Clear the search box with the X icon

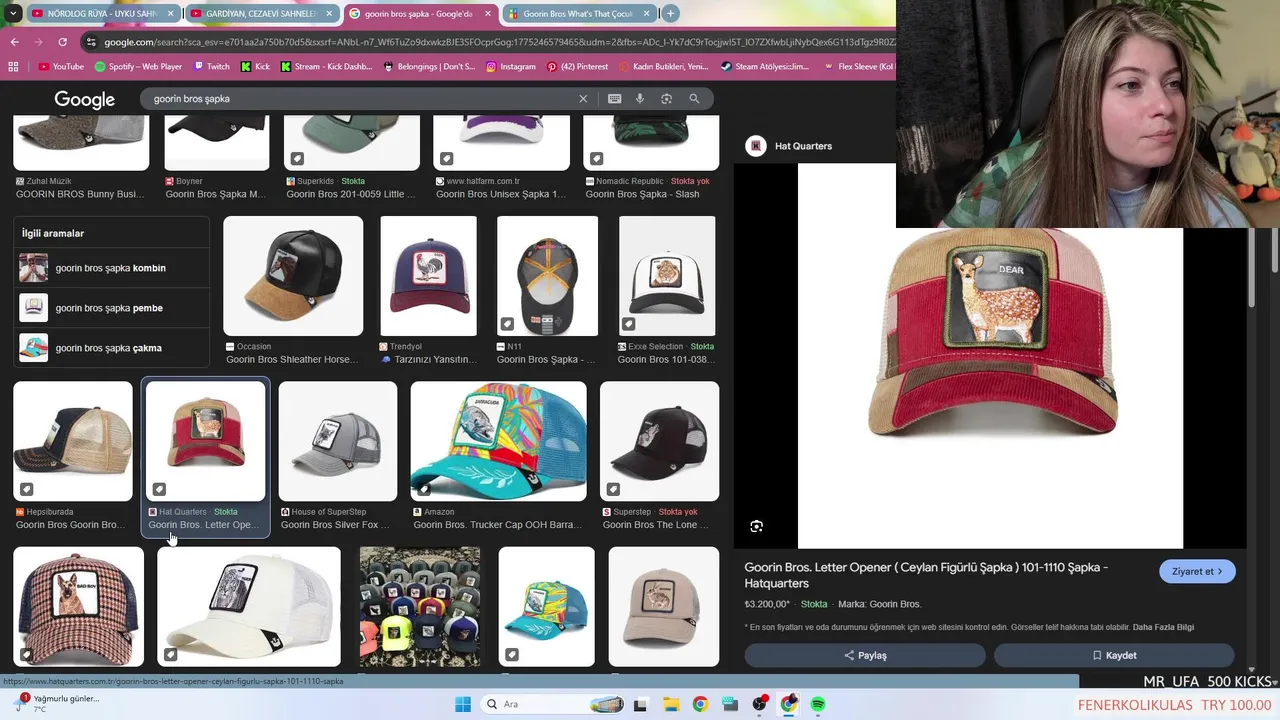point(583,99)
